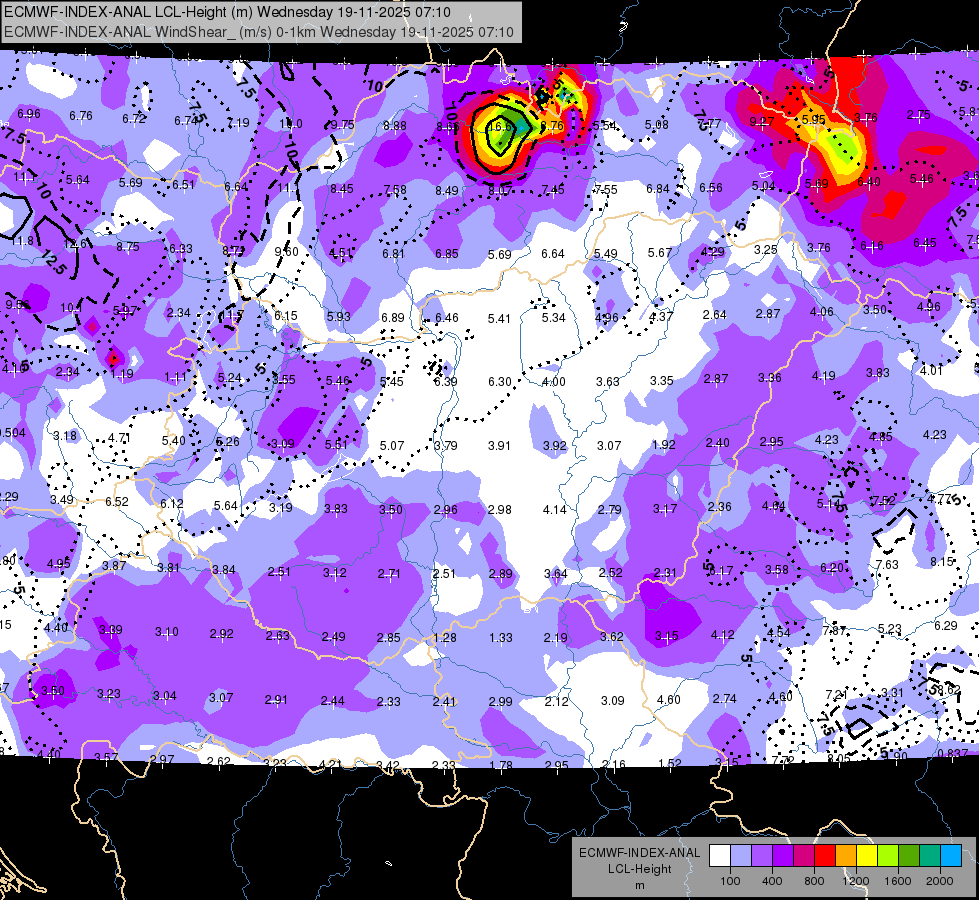Click legend scale label 400

772,881
